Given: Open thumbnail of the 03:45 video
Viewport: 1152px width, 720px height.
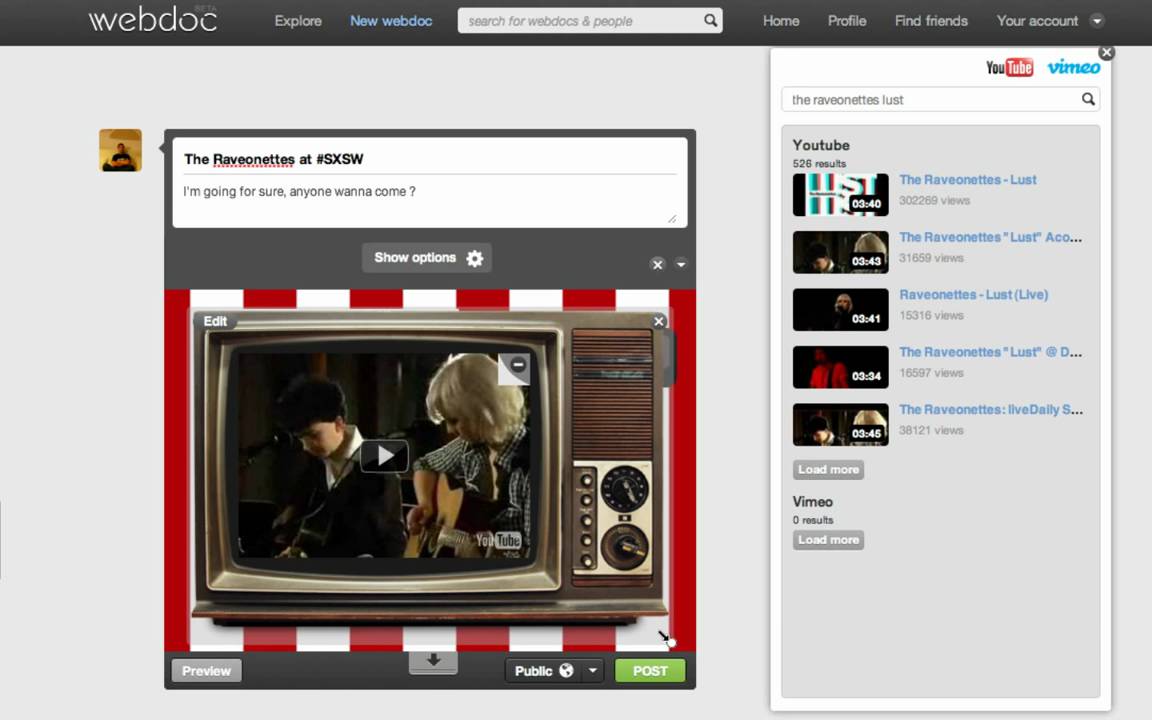Looking at the screenshot, I should 840,424.
